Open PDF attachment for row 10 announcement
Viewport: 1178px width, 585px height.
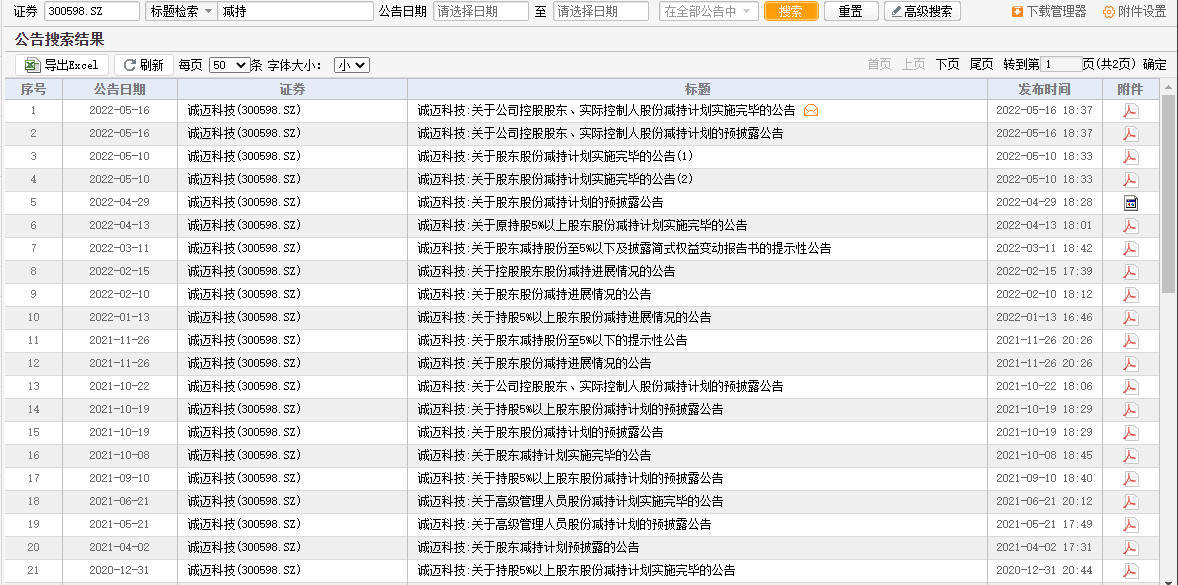(1130, 318)
